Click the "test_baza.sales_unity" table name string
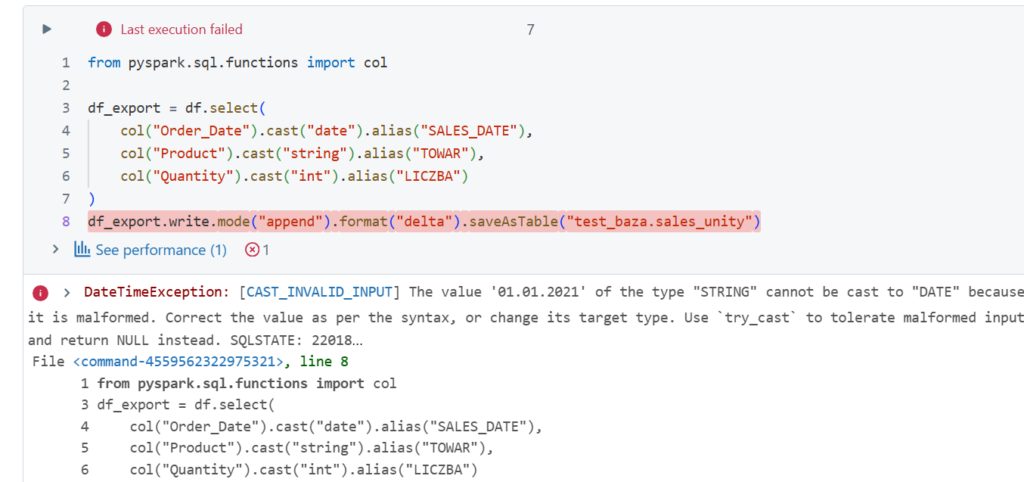 [x=660, y=221]
